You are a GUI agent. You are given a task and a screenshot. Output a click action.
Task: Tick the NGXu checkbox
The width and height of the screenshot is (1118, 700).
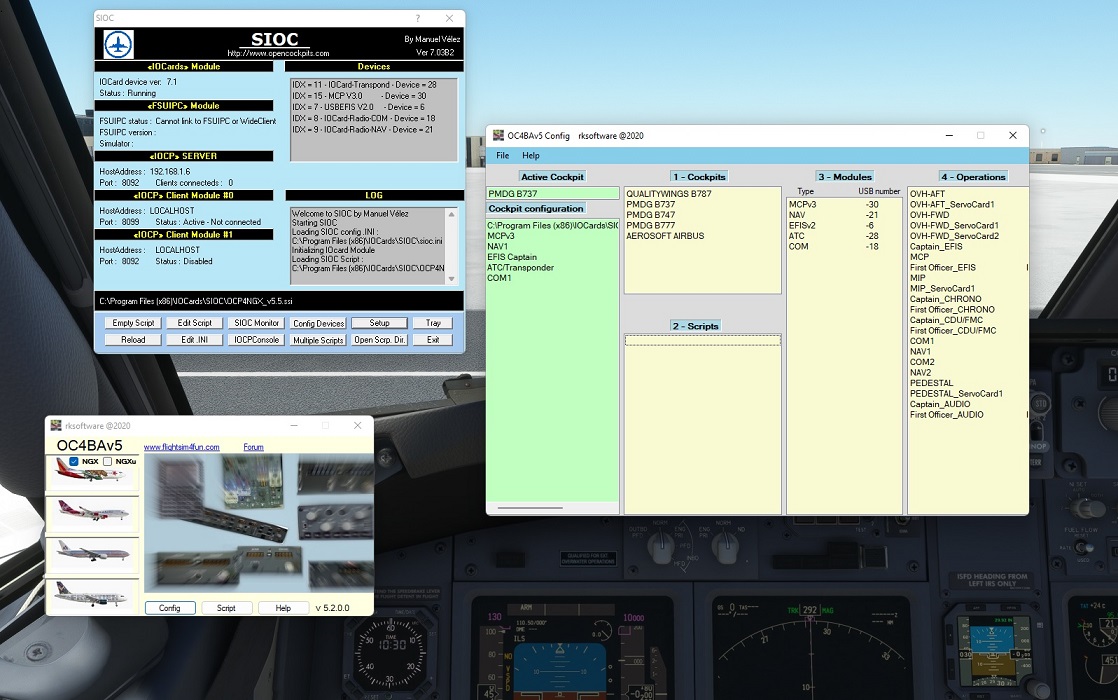(x=107, y=461)
